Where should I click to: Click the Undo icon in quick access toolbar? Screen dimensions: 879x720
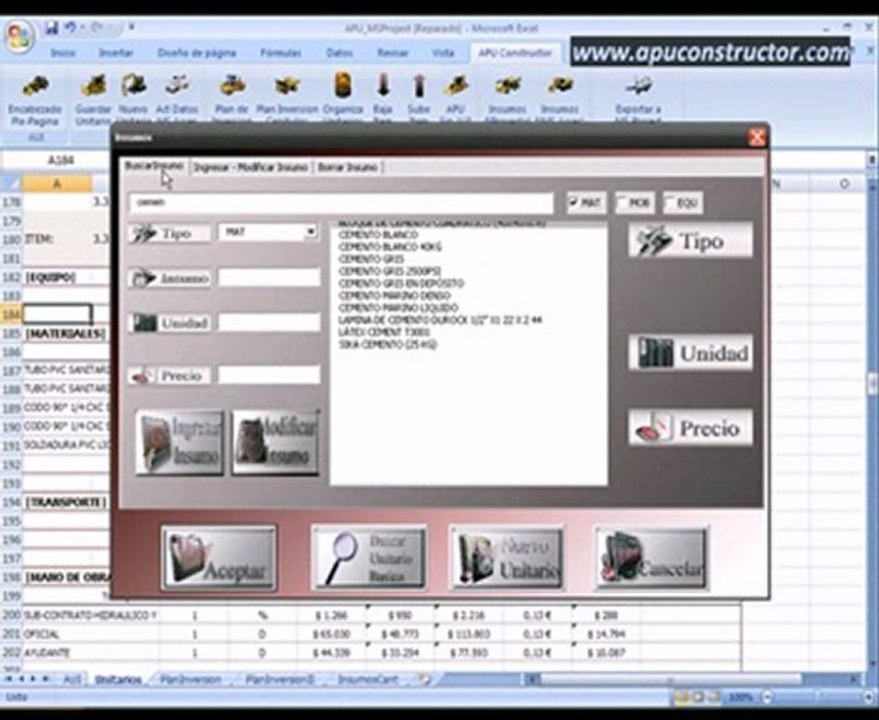70,27
